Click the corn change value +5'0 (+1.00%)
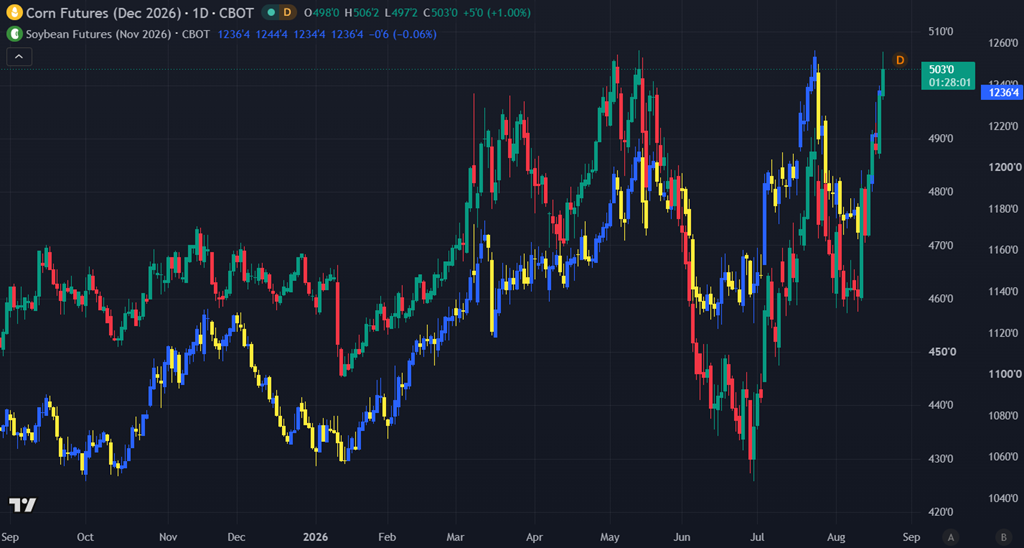 [495, 13]
